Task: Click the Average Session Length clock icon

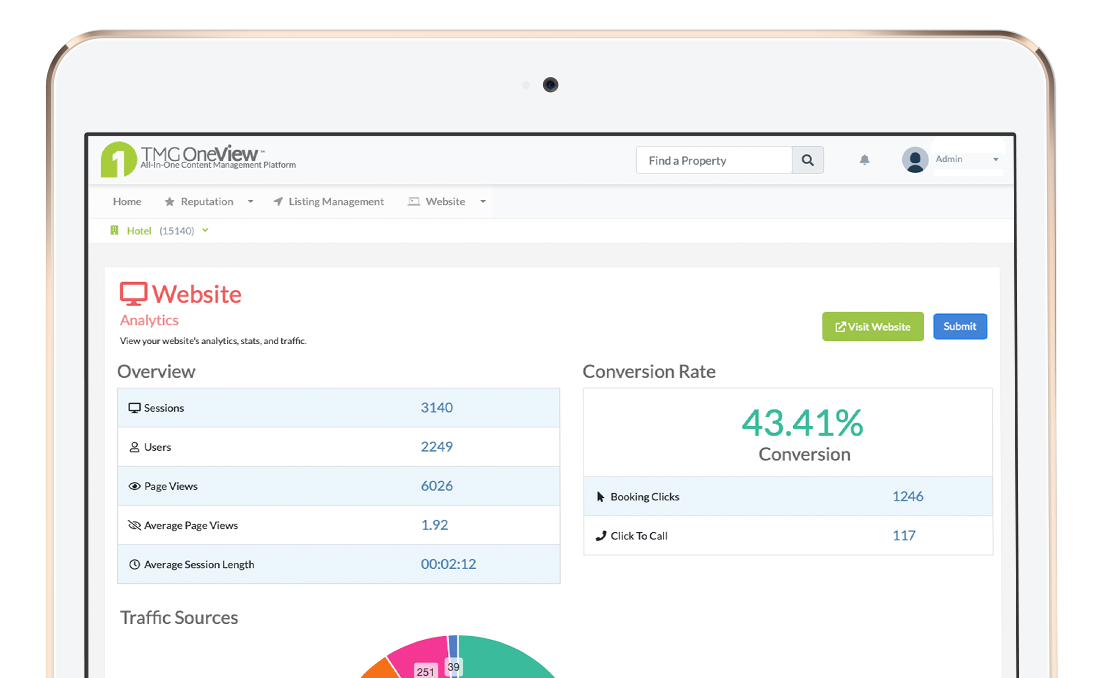Action: click(134, 564)
